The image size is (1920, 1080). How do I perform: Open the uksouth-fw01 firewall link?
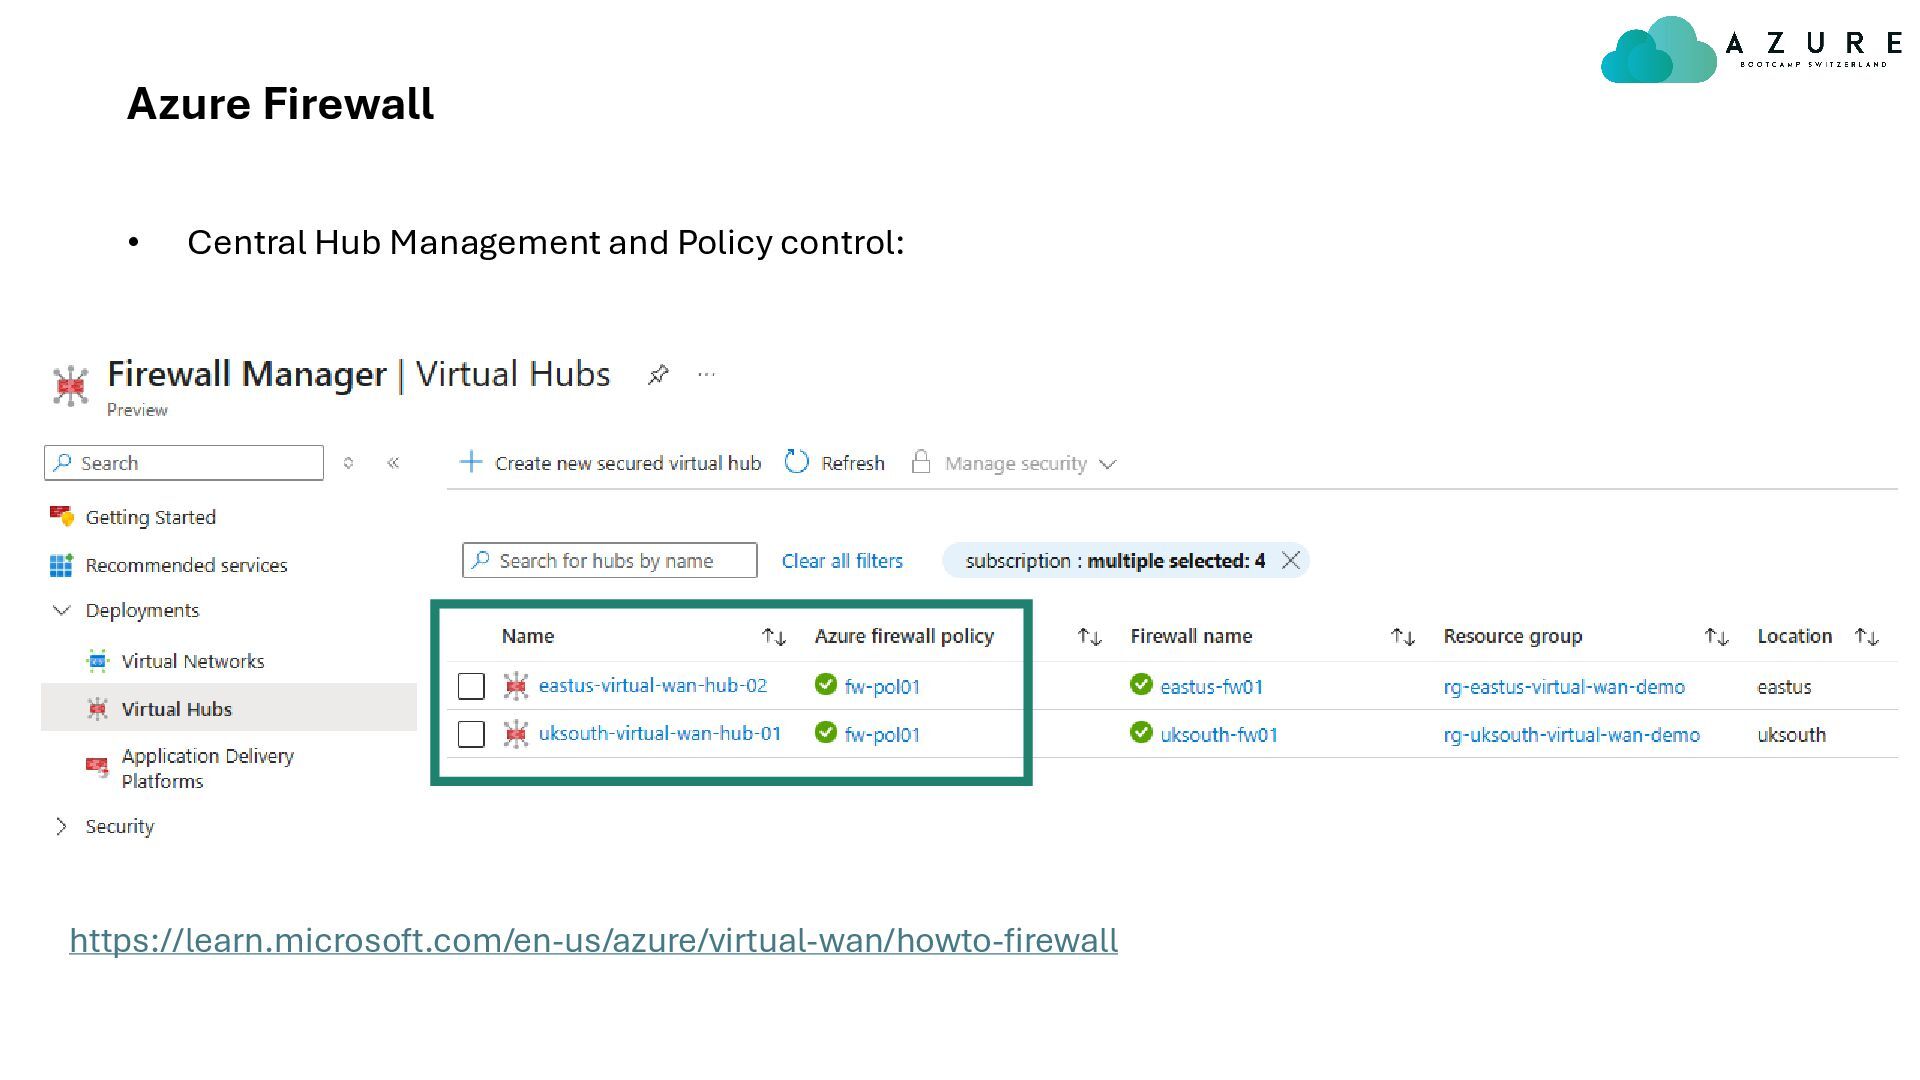click(x=1219, y=735)
